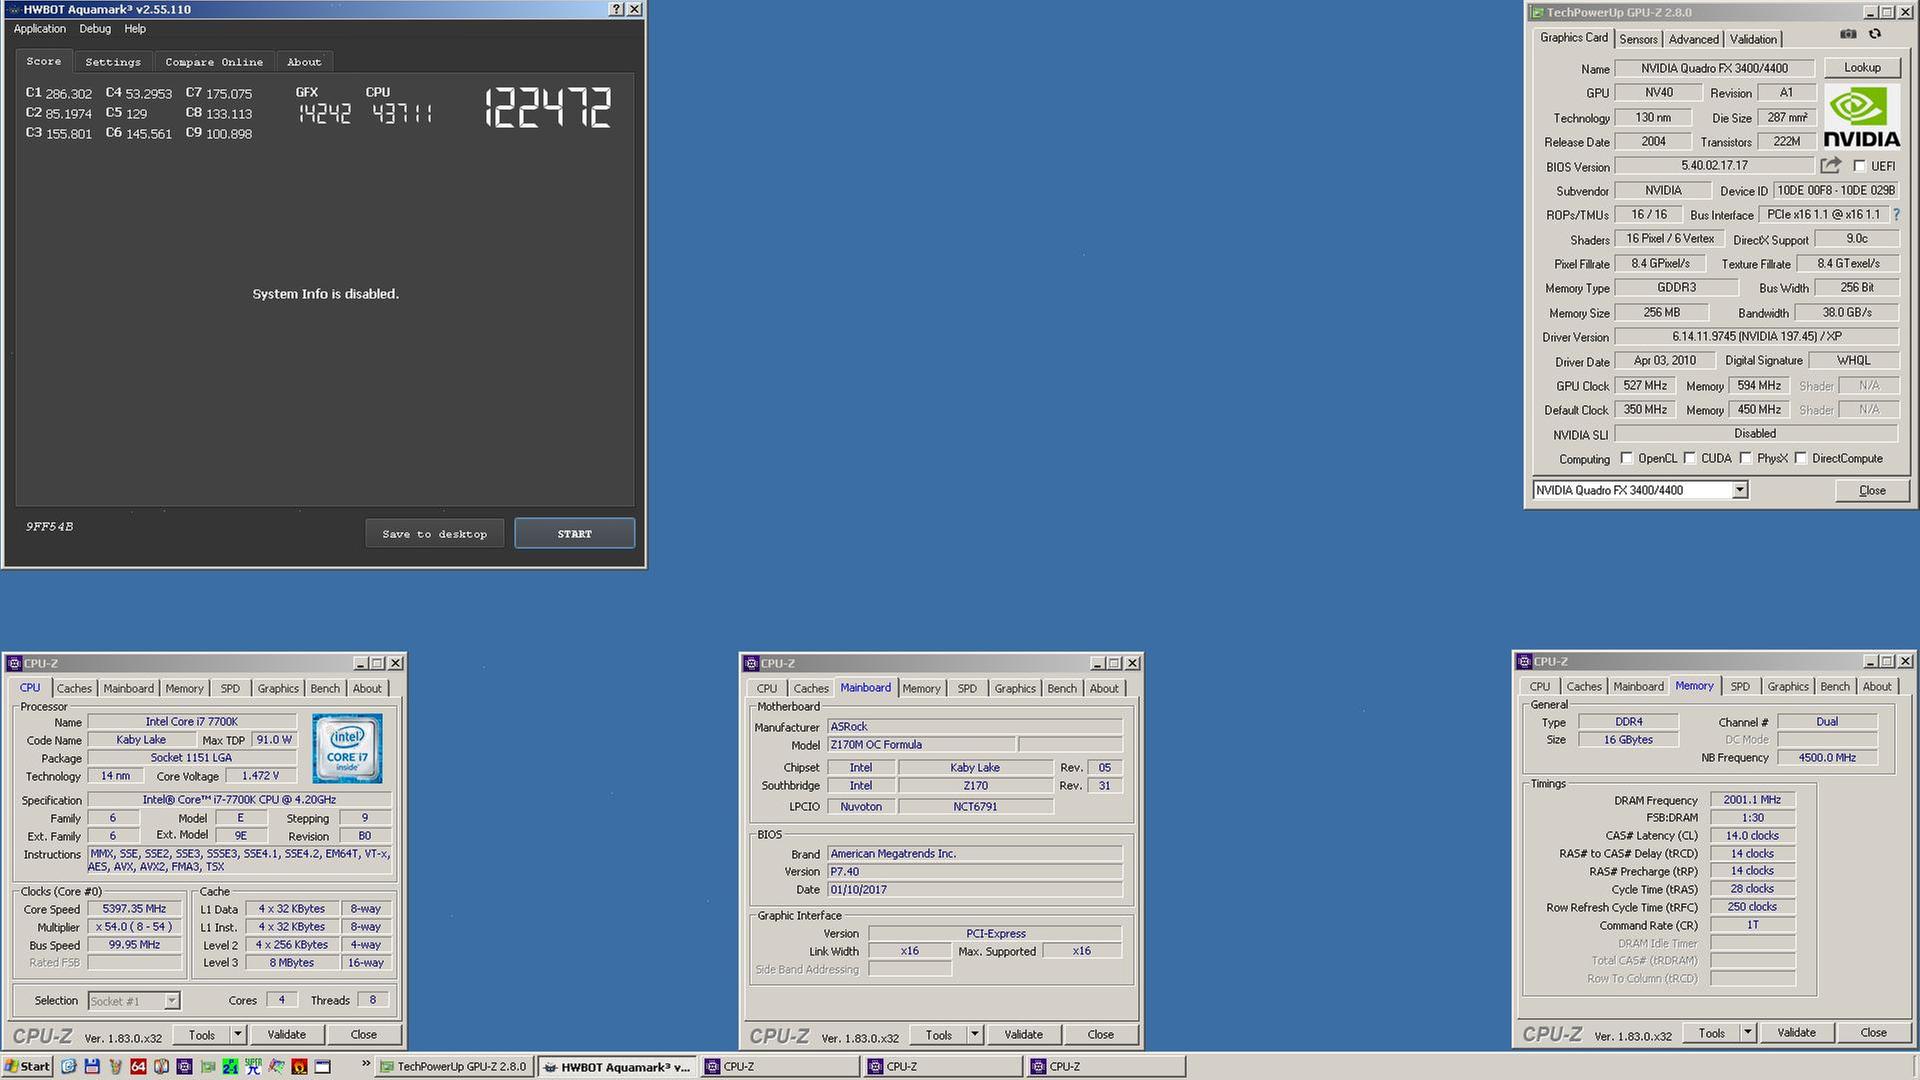Click the CPU-Z Mainboard window title icon

click(x=751, y=663)
